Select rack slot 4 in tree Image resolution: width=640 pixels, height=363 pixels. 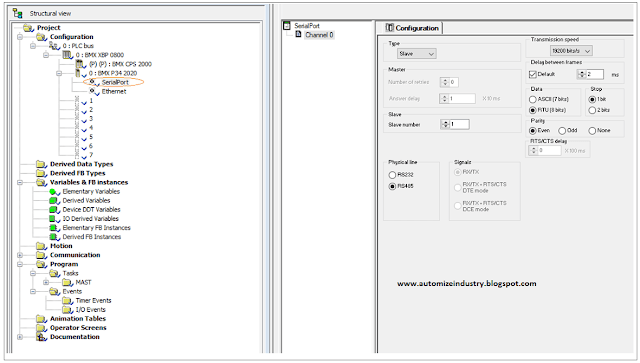91,128
